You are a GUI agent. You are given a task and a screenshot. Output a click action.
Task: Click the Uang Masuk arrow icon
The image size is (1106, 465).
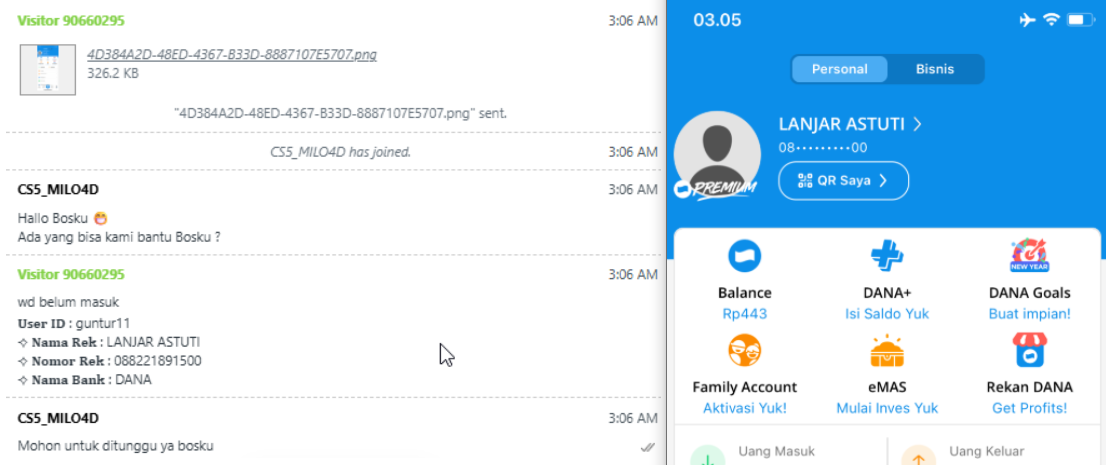[x=707, y=456]
